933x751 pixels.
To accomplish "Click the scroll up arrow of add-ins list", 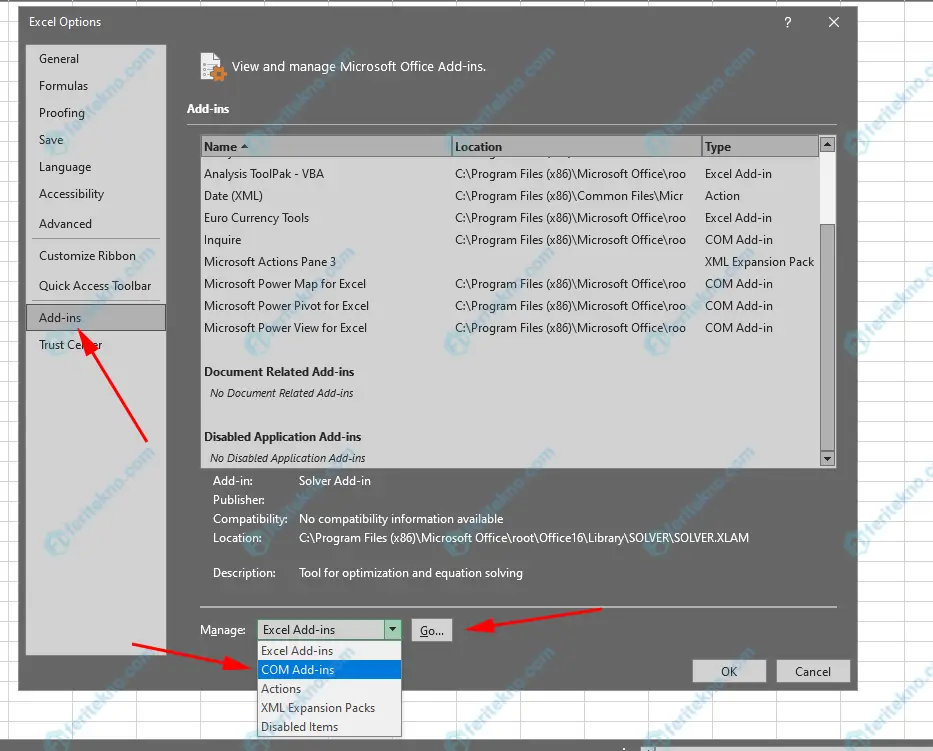I will [x=827, y=144].
